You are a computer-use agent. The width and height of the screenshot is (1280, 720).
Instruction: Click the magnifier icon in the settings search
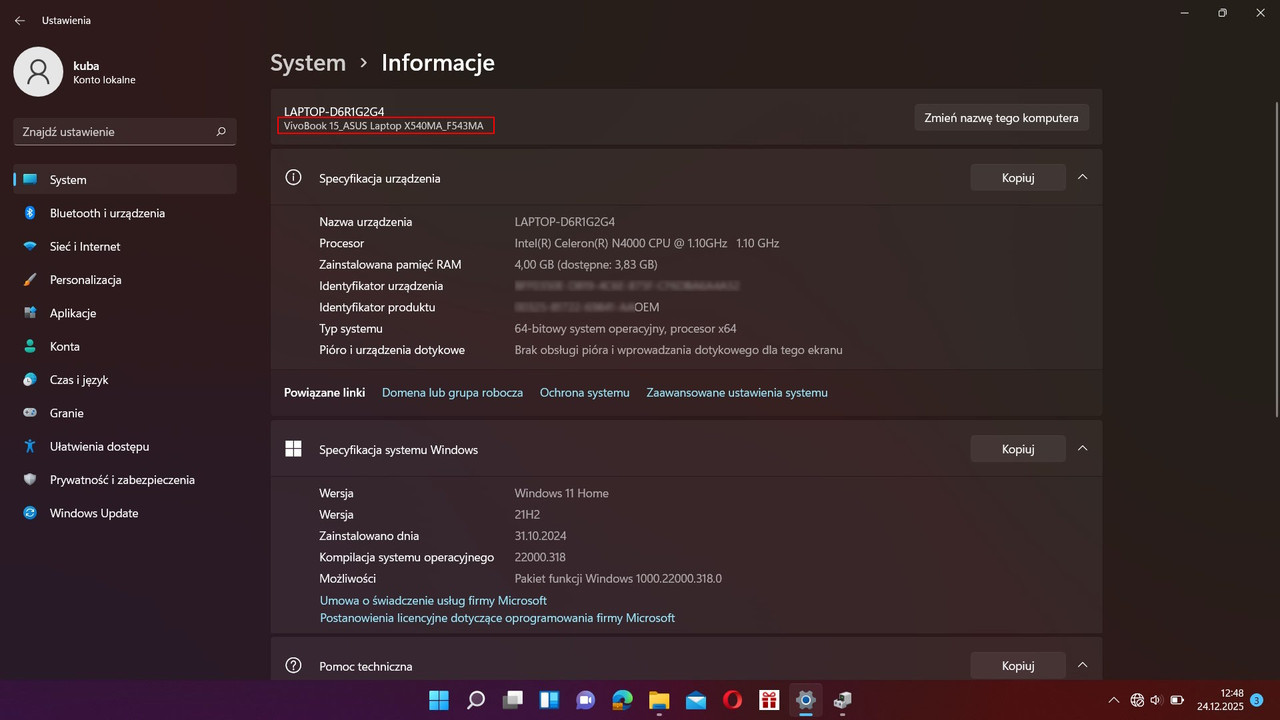221,131
